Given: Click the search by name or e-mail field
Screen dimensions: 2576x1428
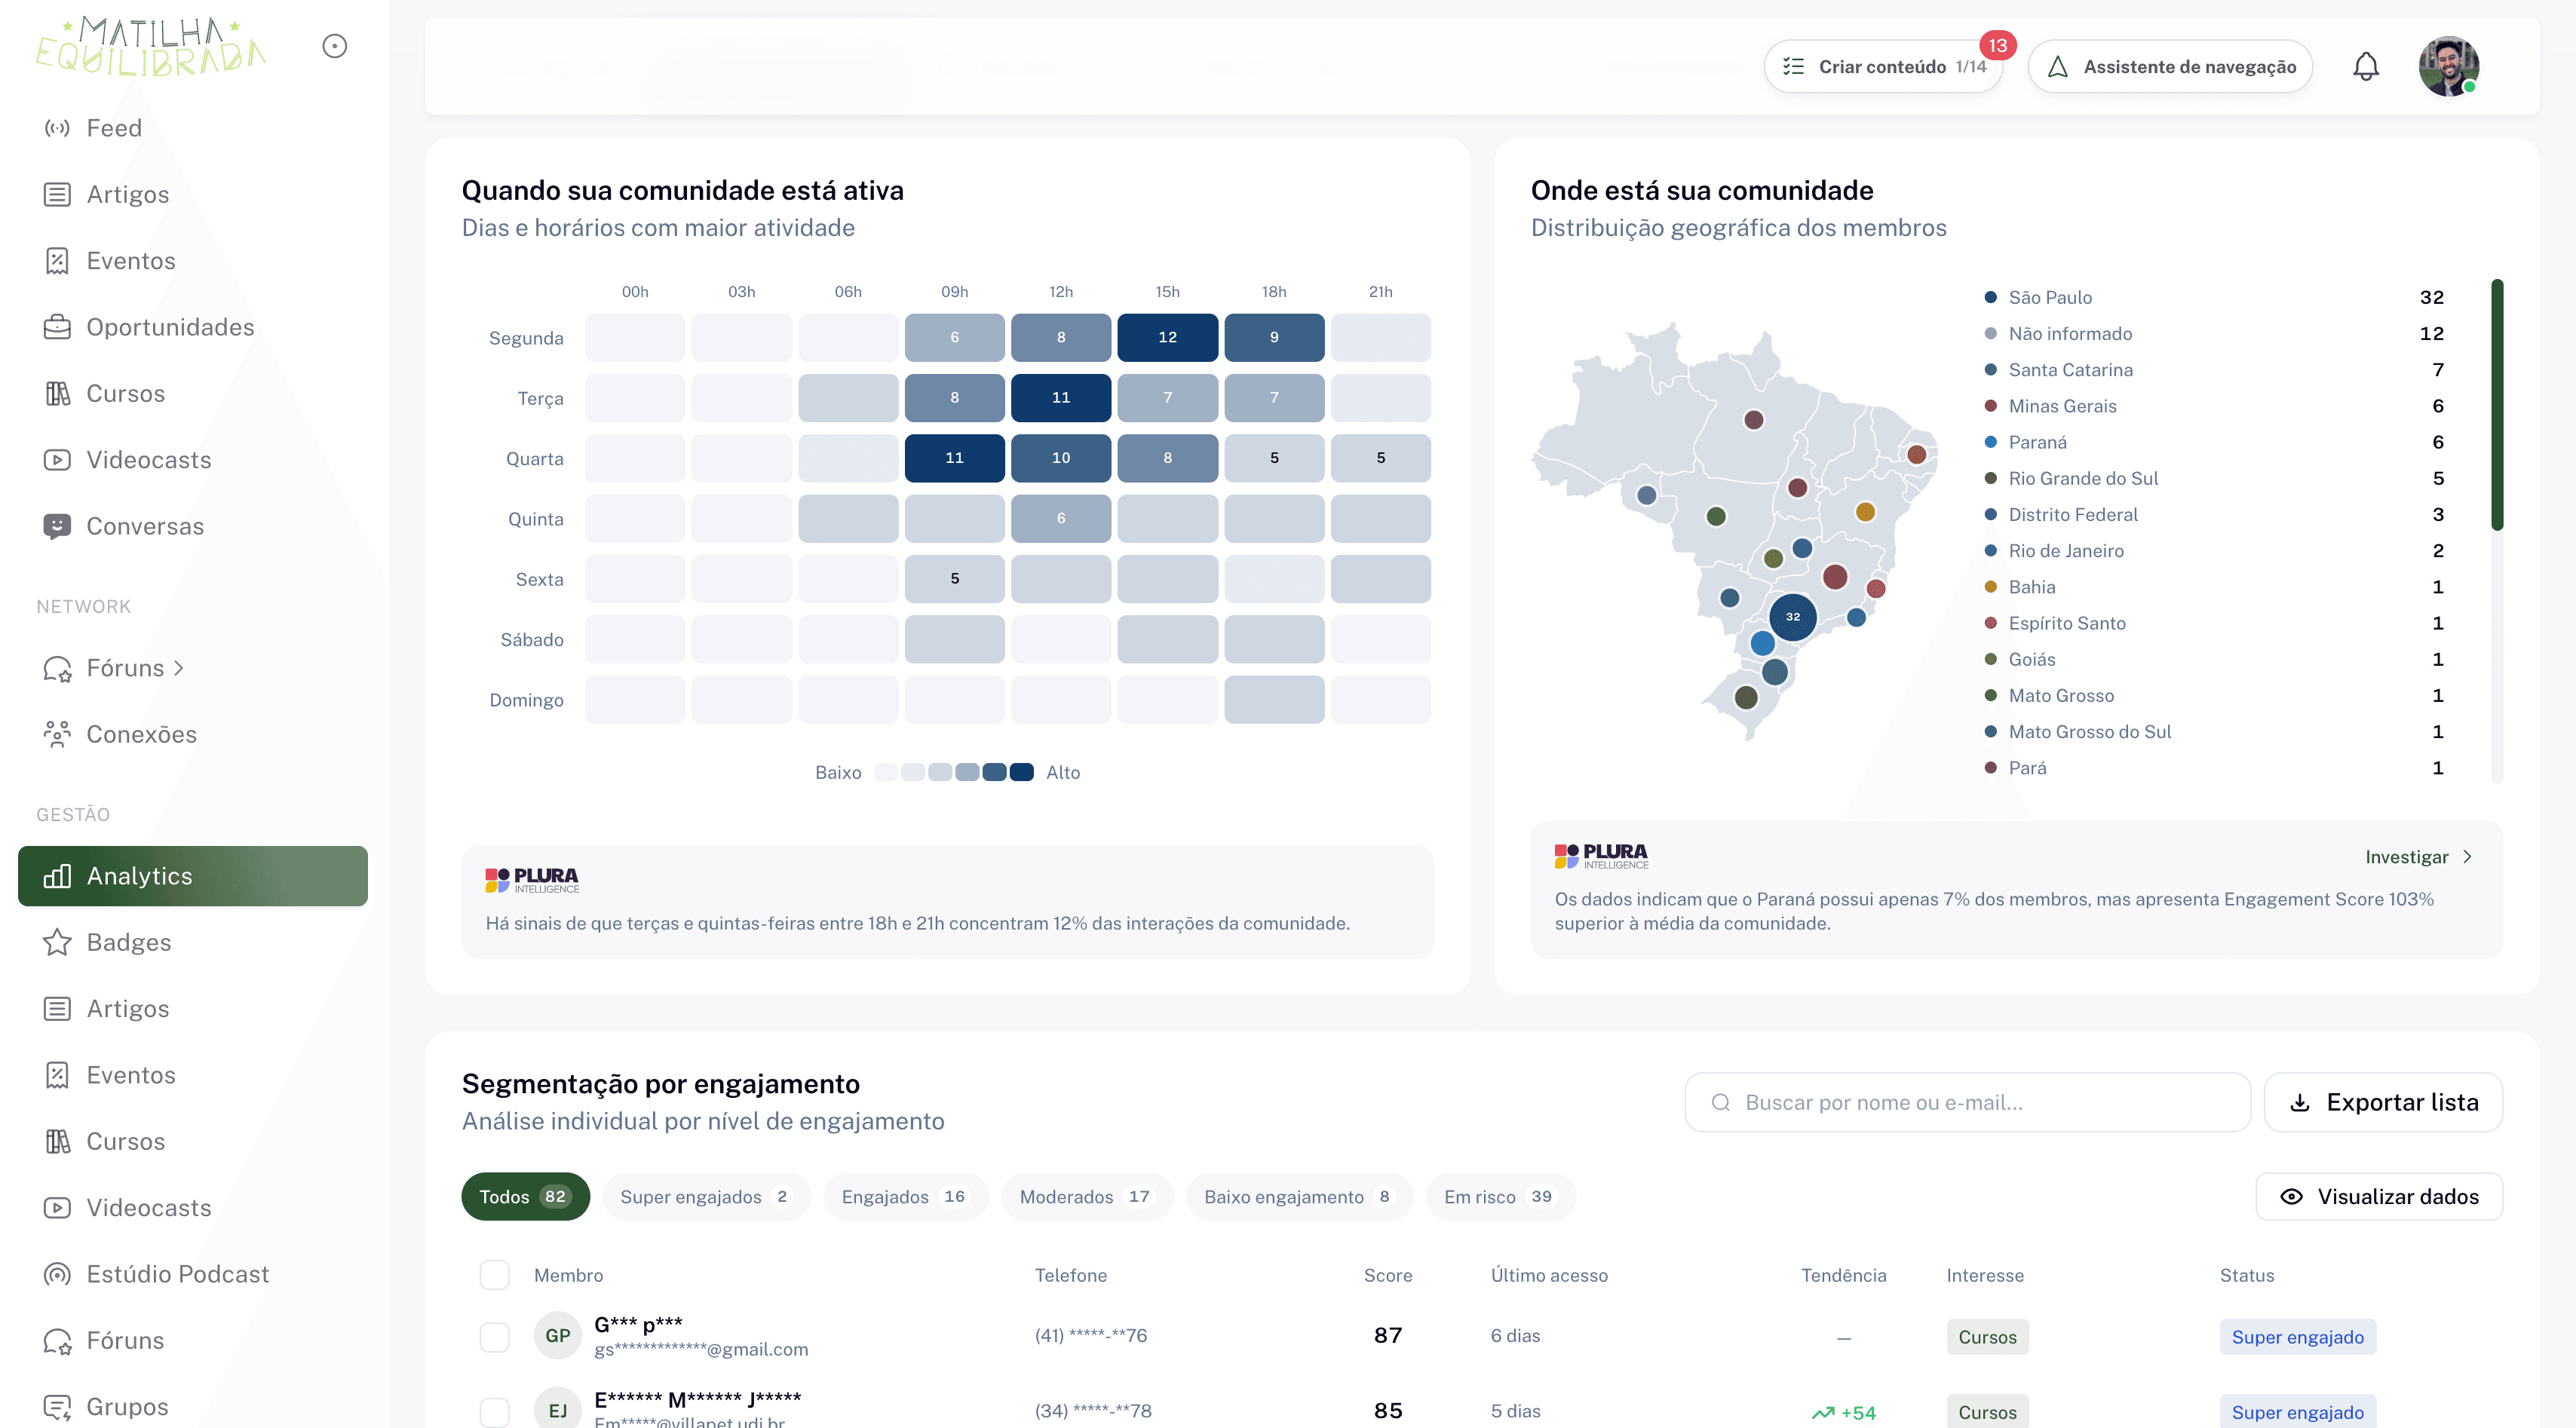Looking at the screenshot, I should 1967,1103.
